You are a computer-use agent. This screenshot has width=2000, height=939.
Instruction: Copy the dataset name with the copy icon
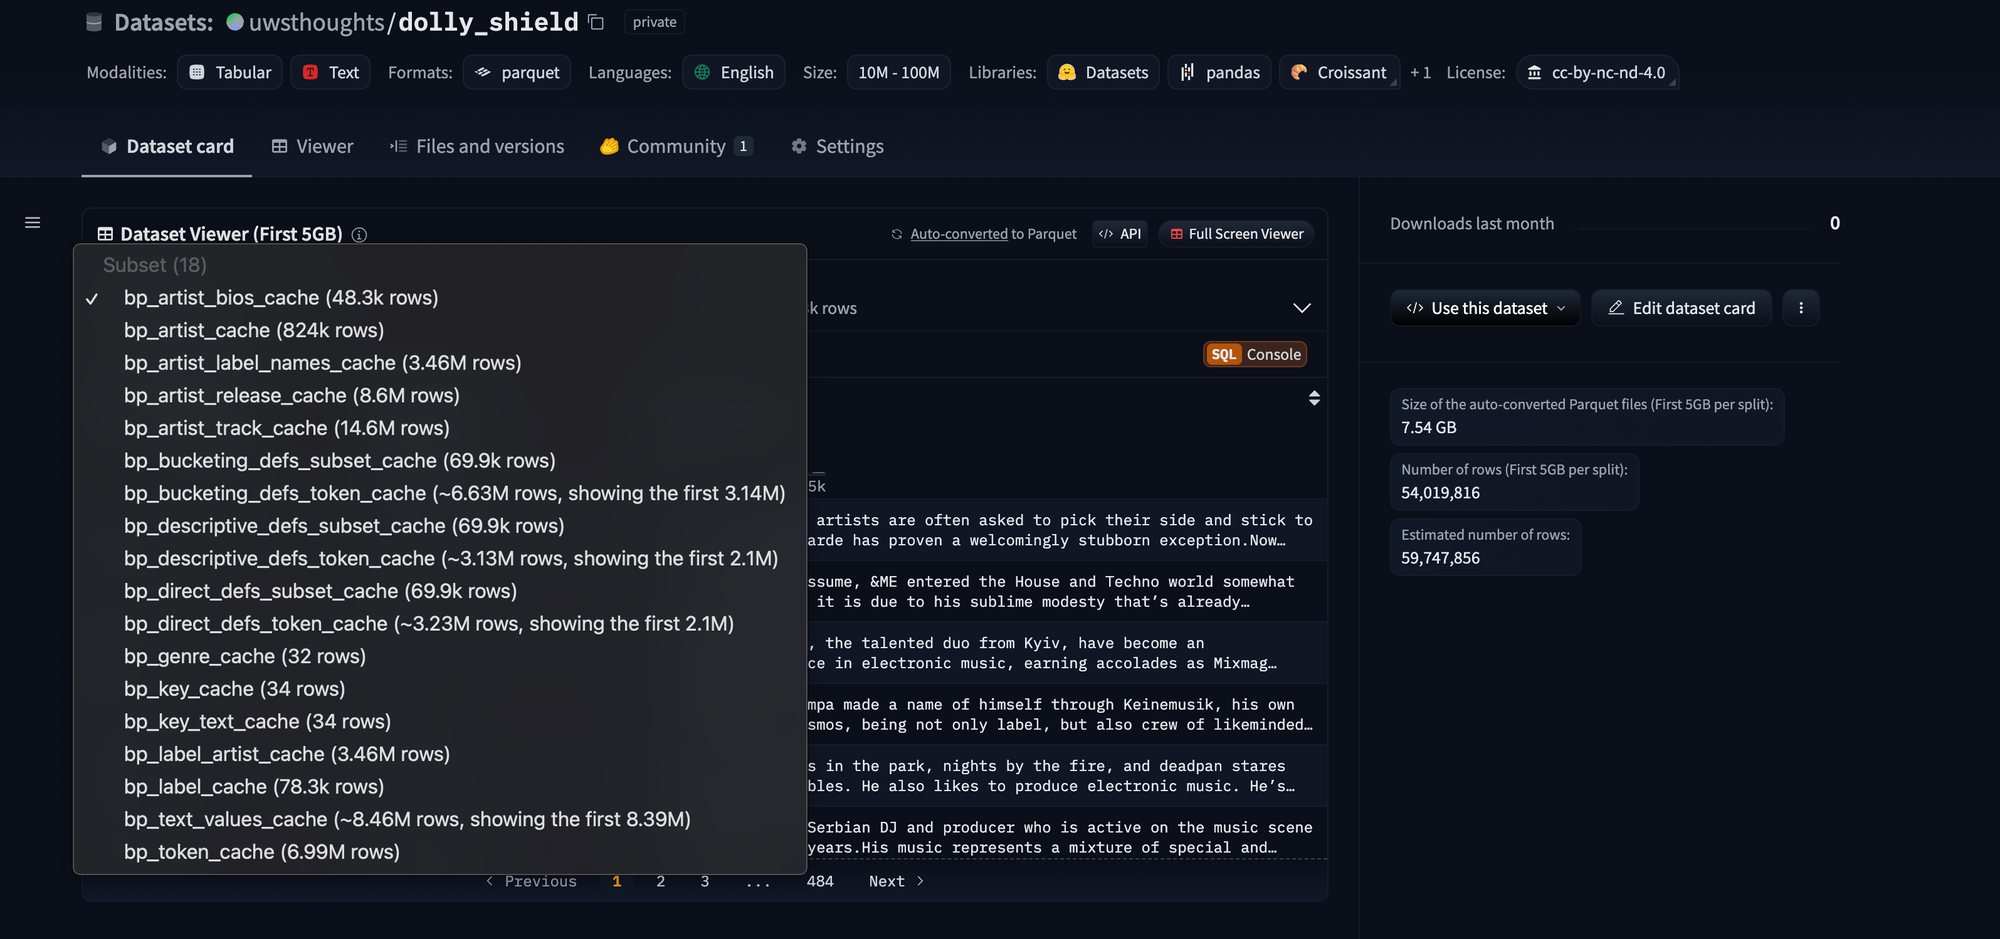click(596, 22)
